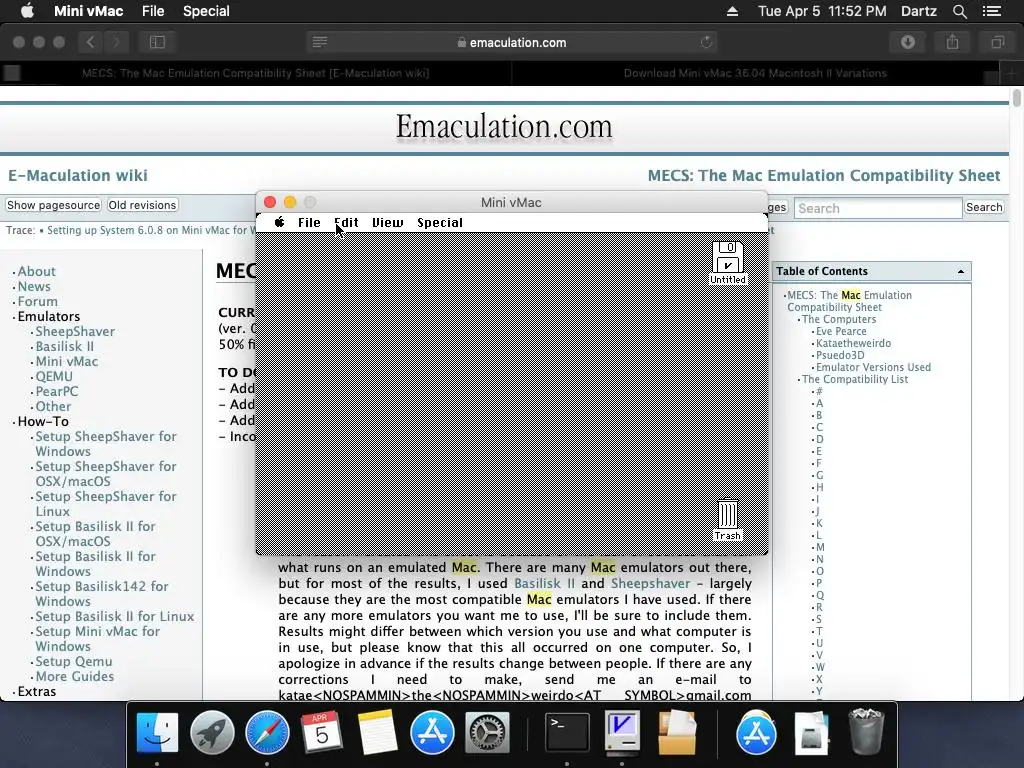Click the Show pagesource button
The width and height of the screenshot is (1024, 768).
pyautogui.click(x=54, y=205)
